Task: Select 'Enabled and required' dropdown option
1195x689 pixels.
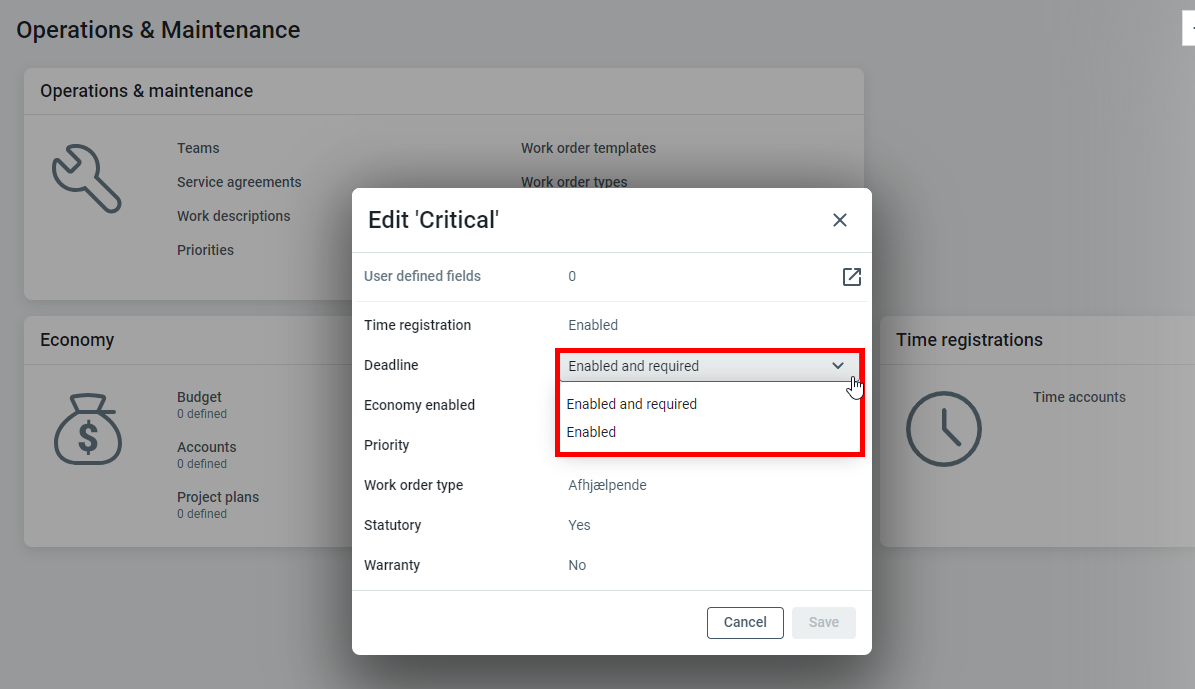Action: point(631,404)
